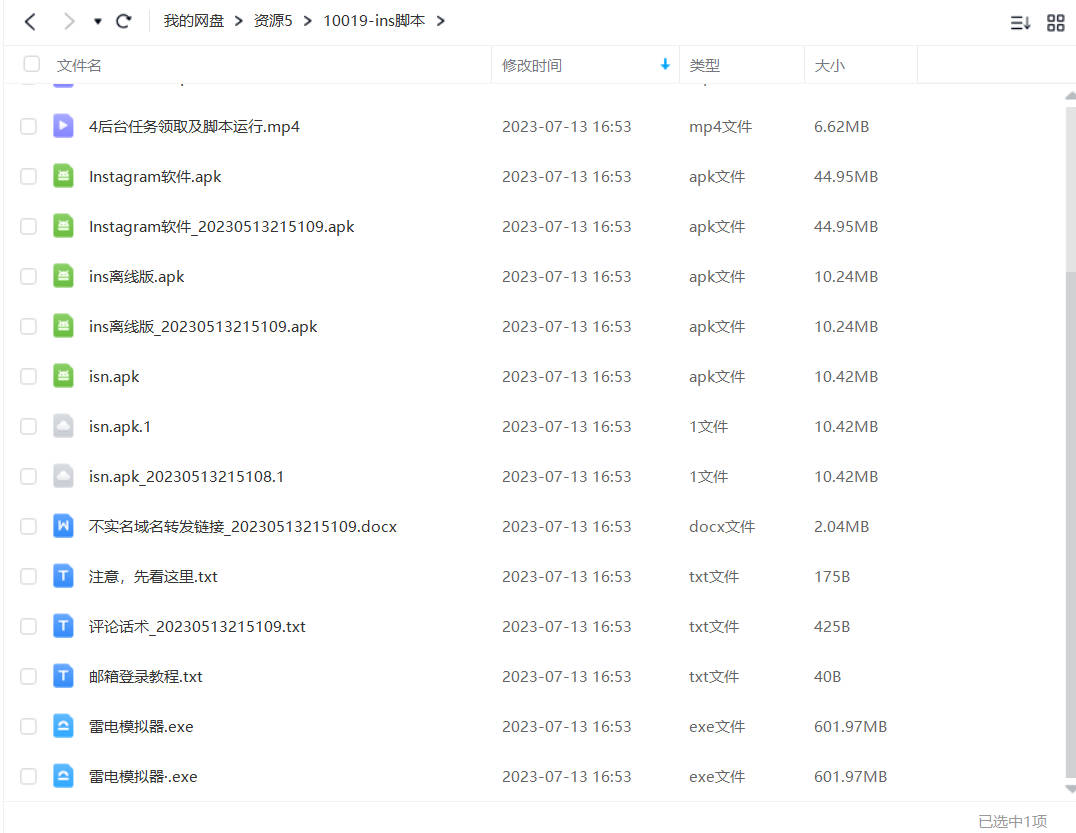Click text icon of 邮箱登录教程.txt
Screen dimensions: 1076x833
point(63,676)
